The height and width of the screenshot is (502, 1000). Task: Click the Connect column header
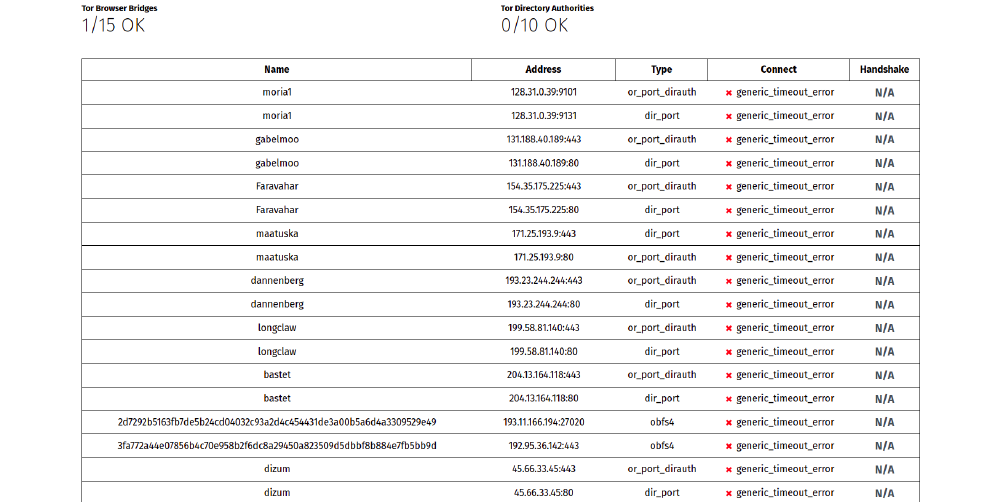pos(778,70)
